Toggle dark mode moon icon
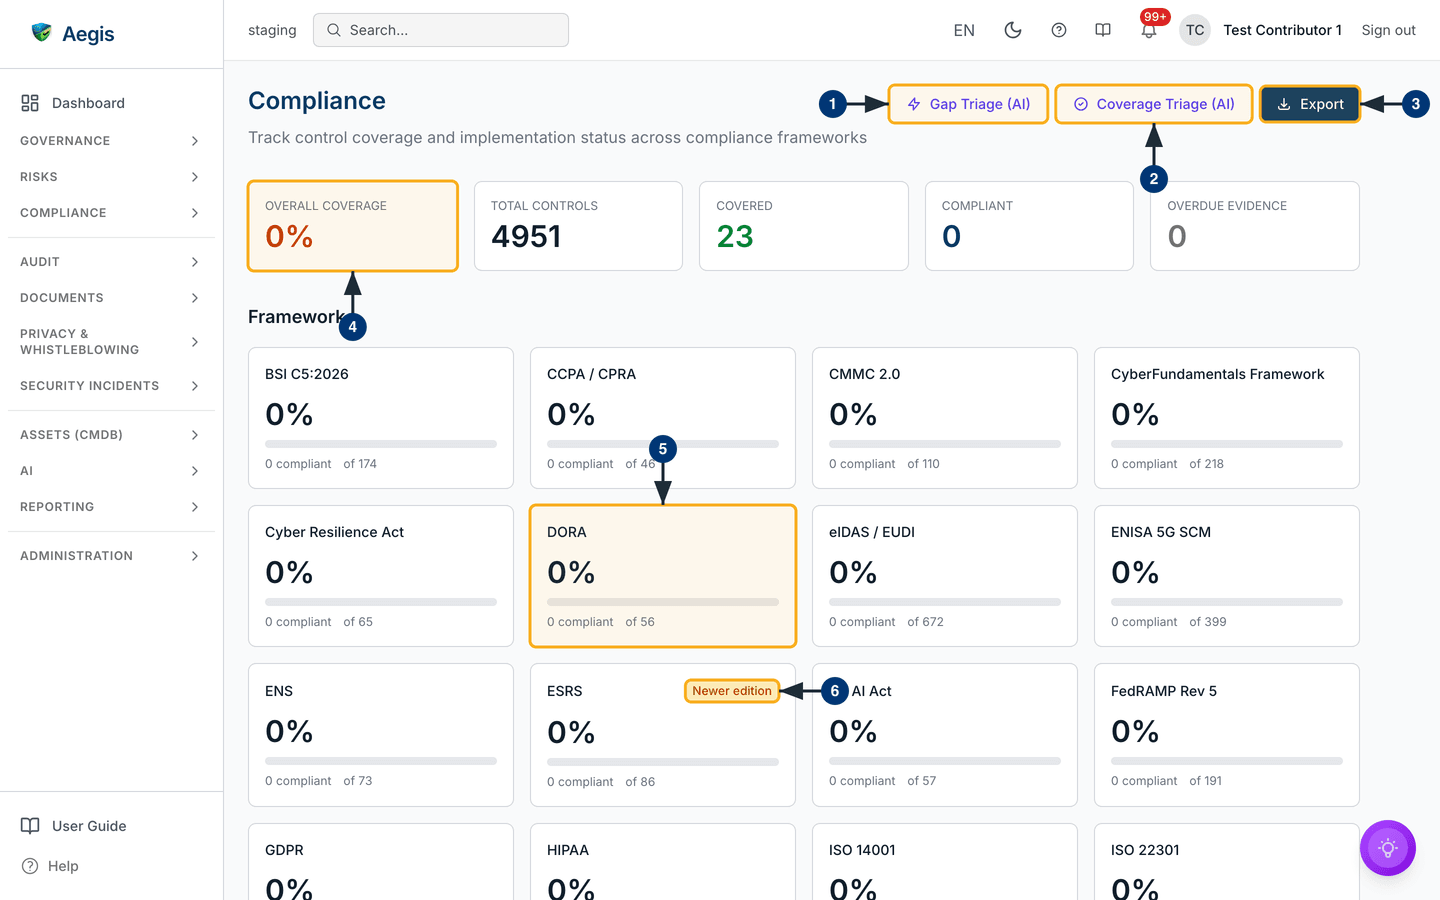Image resolution: width=1440 pixels, height=900 pixels. coord(1013,30)
